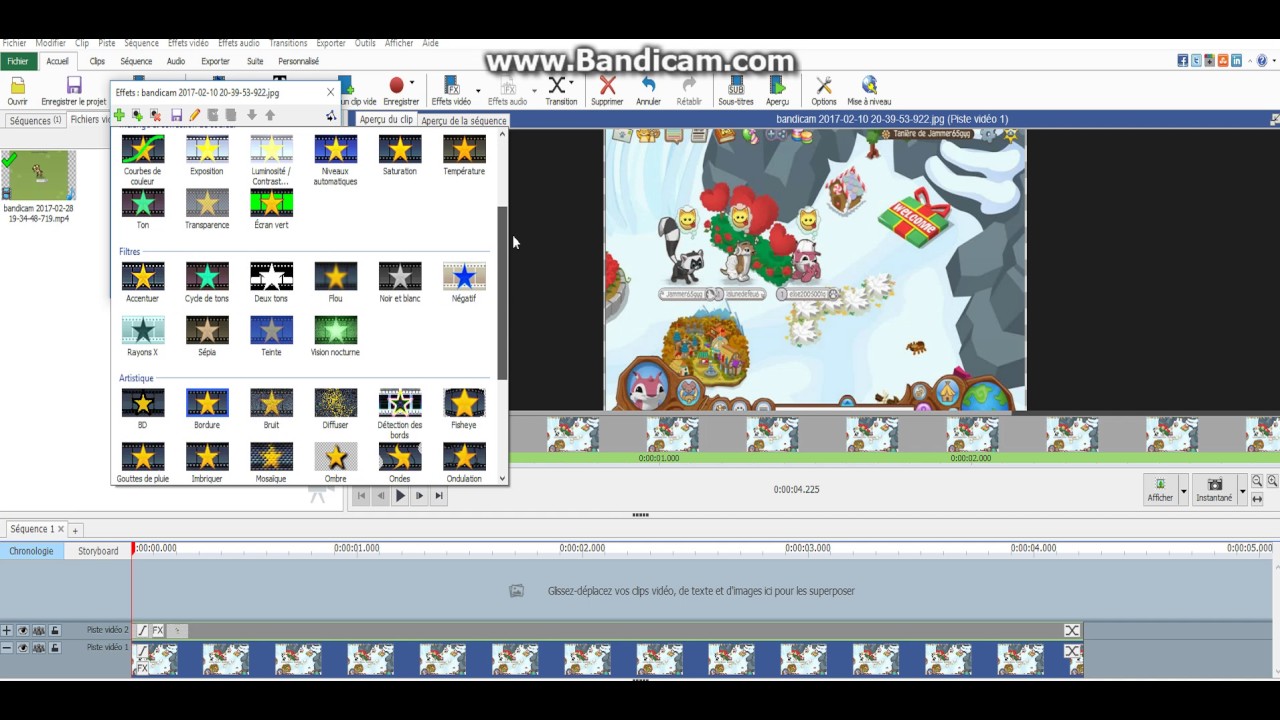Open the Effets vidéo menu
Screen dimensions: 1280x720
click(188, 43)
